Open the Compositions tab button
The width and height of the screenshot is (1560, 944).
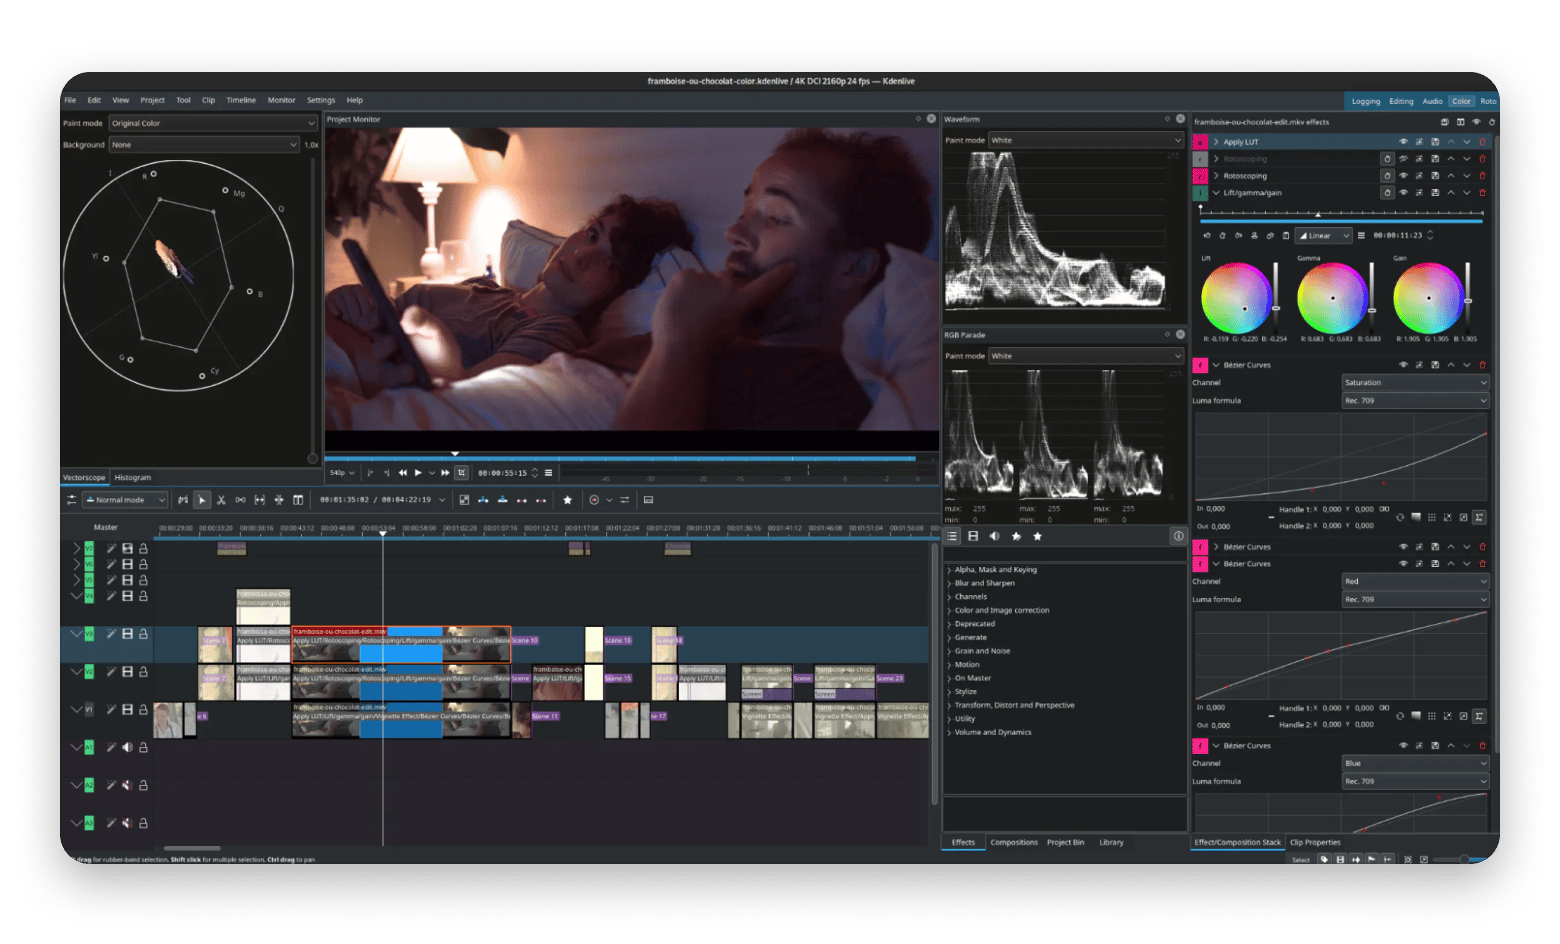click(1014, 843)
